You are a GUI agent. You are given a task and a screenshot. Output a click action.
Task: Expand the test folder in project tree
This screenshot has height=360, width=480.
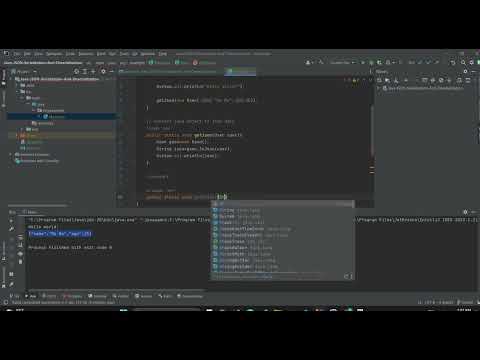[x=23, y=129]
